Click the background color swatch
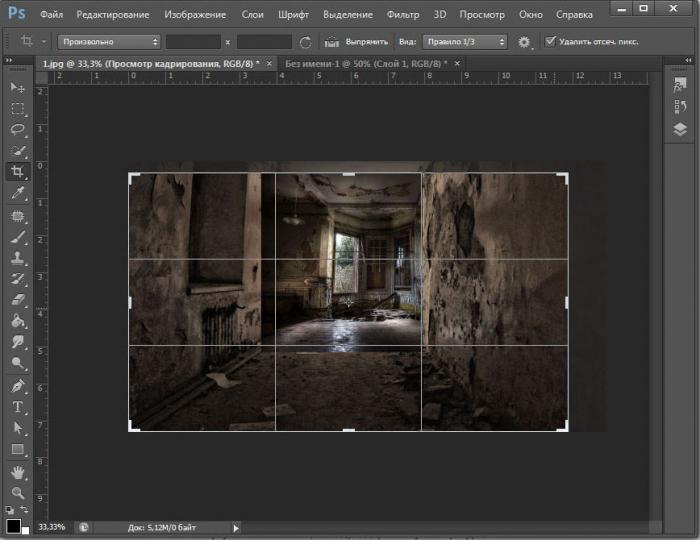The width and height of the screenshot is (700, 540). tap(25, 530)
